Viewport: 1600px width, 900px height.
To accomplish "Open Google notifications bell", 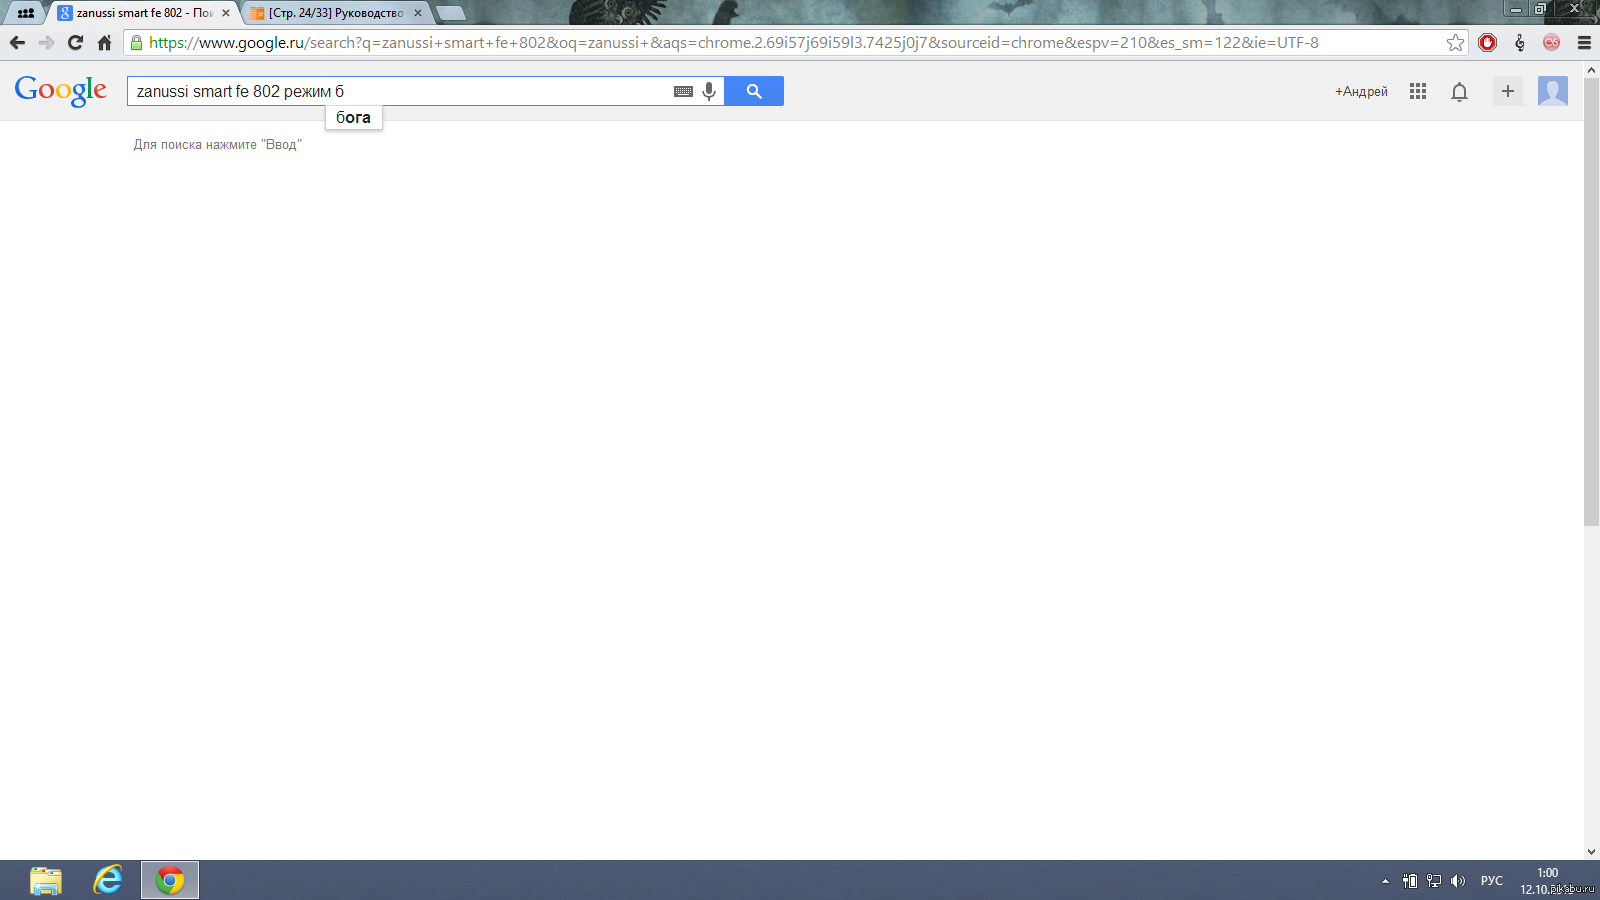I will (1460, 92).
